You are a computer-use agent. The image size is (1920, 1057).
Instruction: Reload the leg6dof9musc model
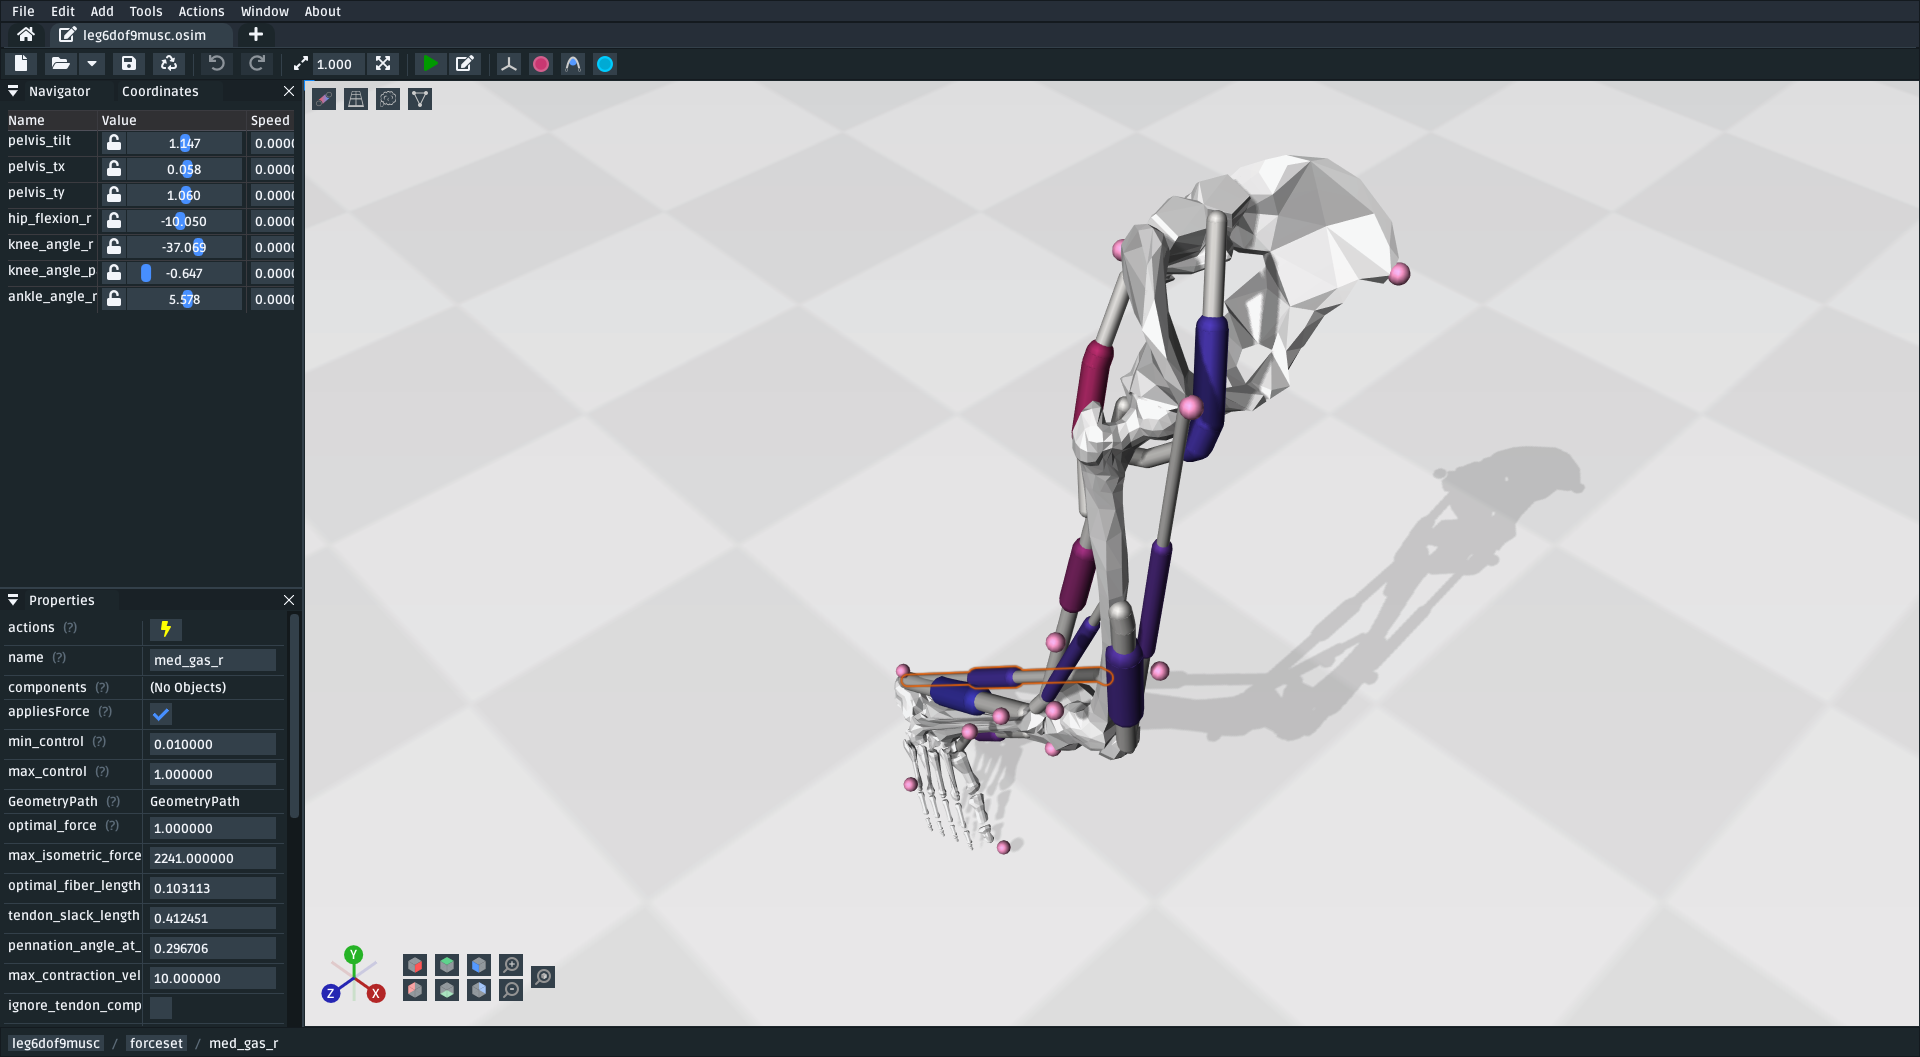pos(168,63)
